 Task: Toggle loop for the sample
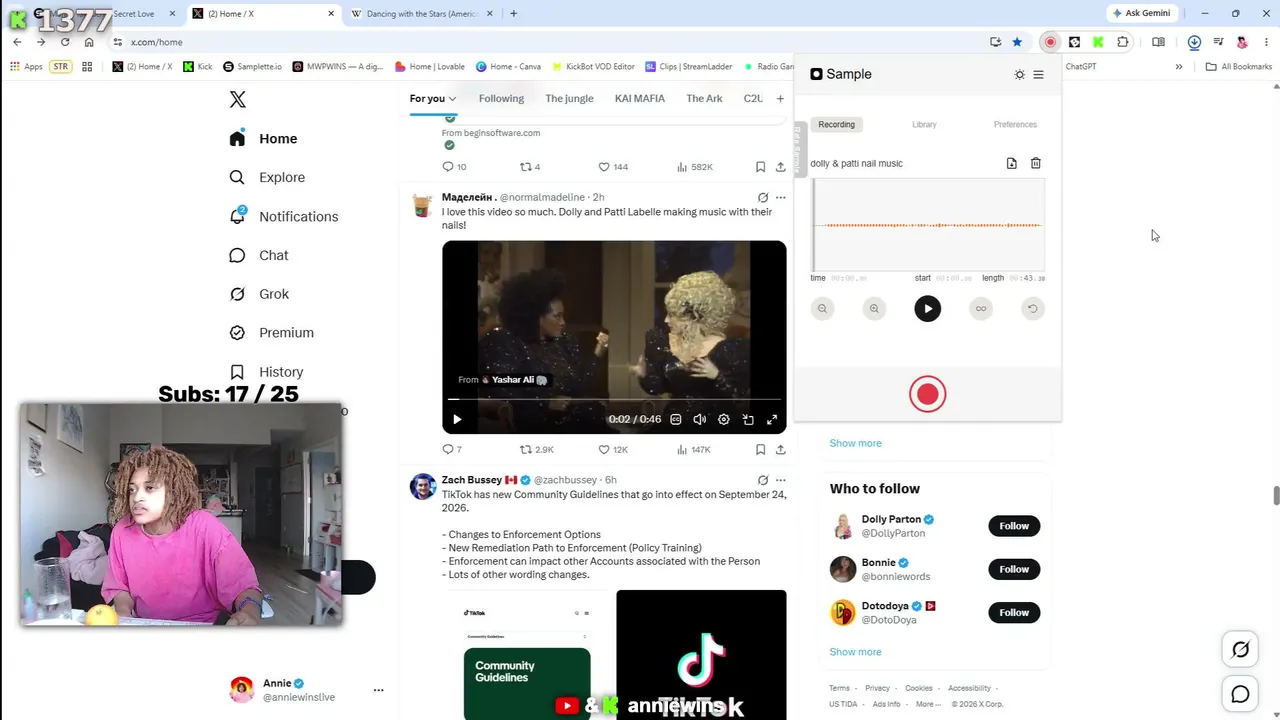click(x=981, y=308)
